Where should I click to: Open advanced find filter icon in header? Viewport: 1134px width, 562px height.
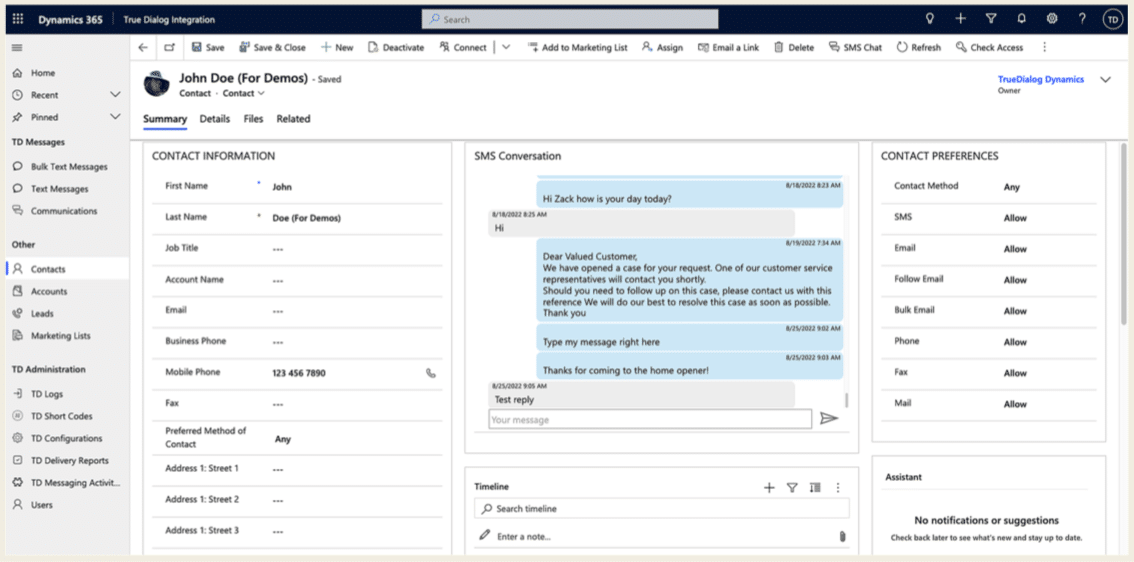point(991,20)
